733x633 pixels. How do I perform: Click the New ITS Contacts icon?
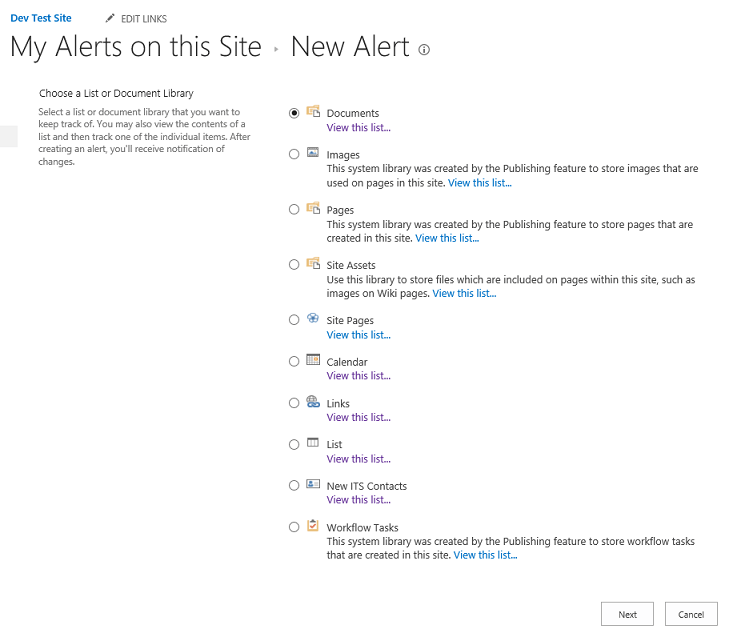coord(313,485)
